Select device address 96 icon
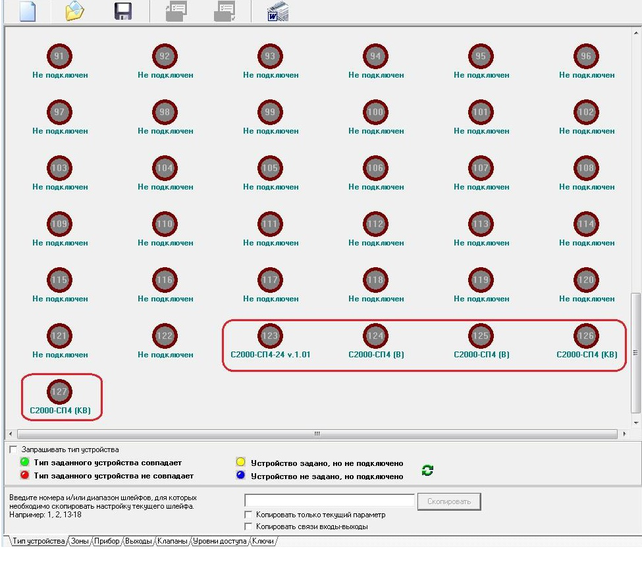642x564 pixels. point(586,56)
